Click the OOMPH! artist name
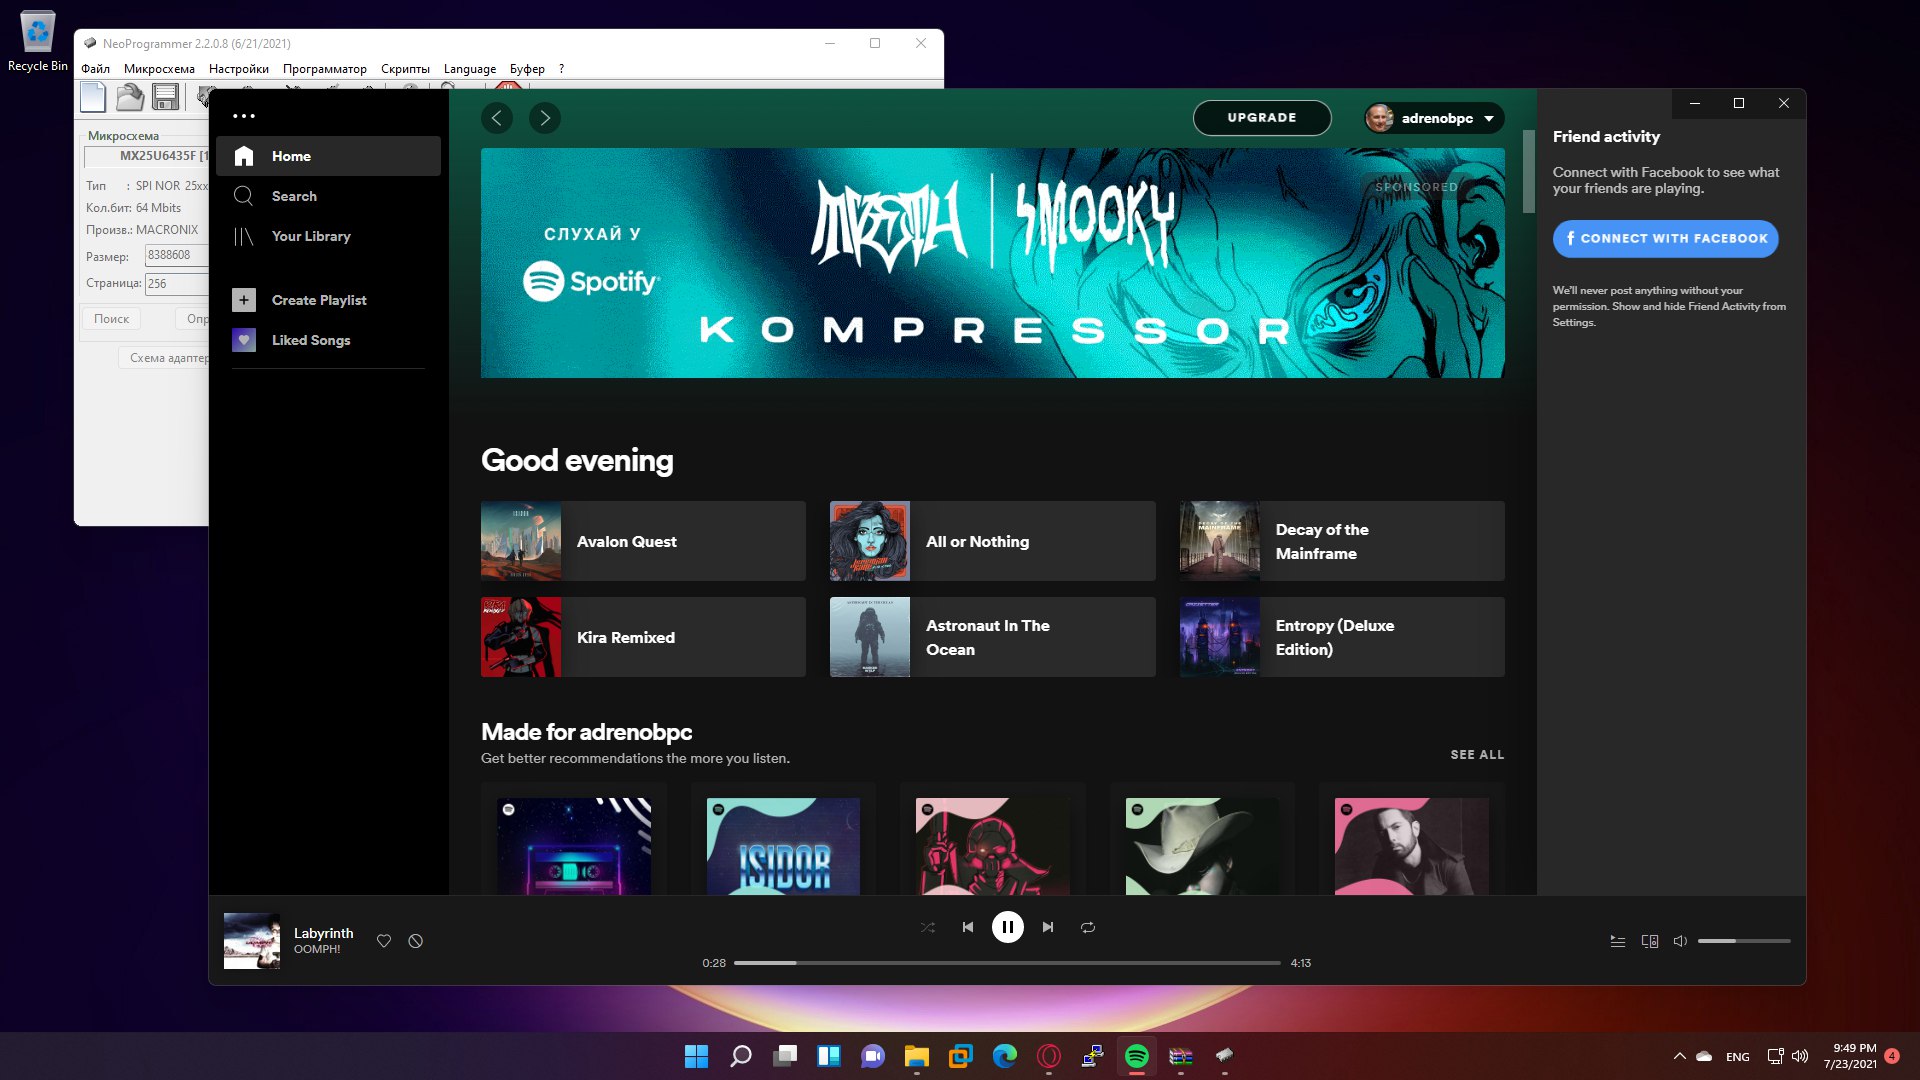 (317, 950)
